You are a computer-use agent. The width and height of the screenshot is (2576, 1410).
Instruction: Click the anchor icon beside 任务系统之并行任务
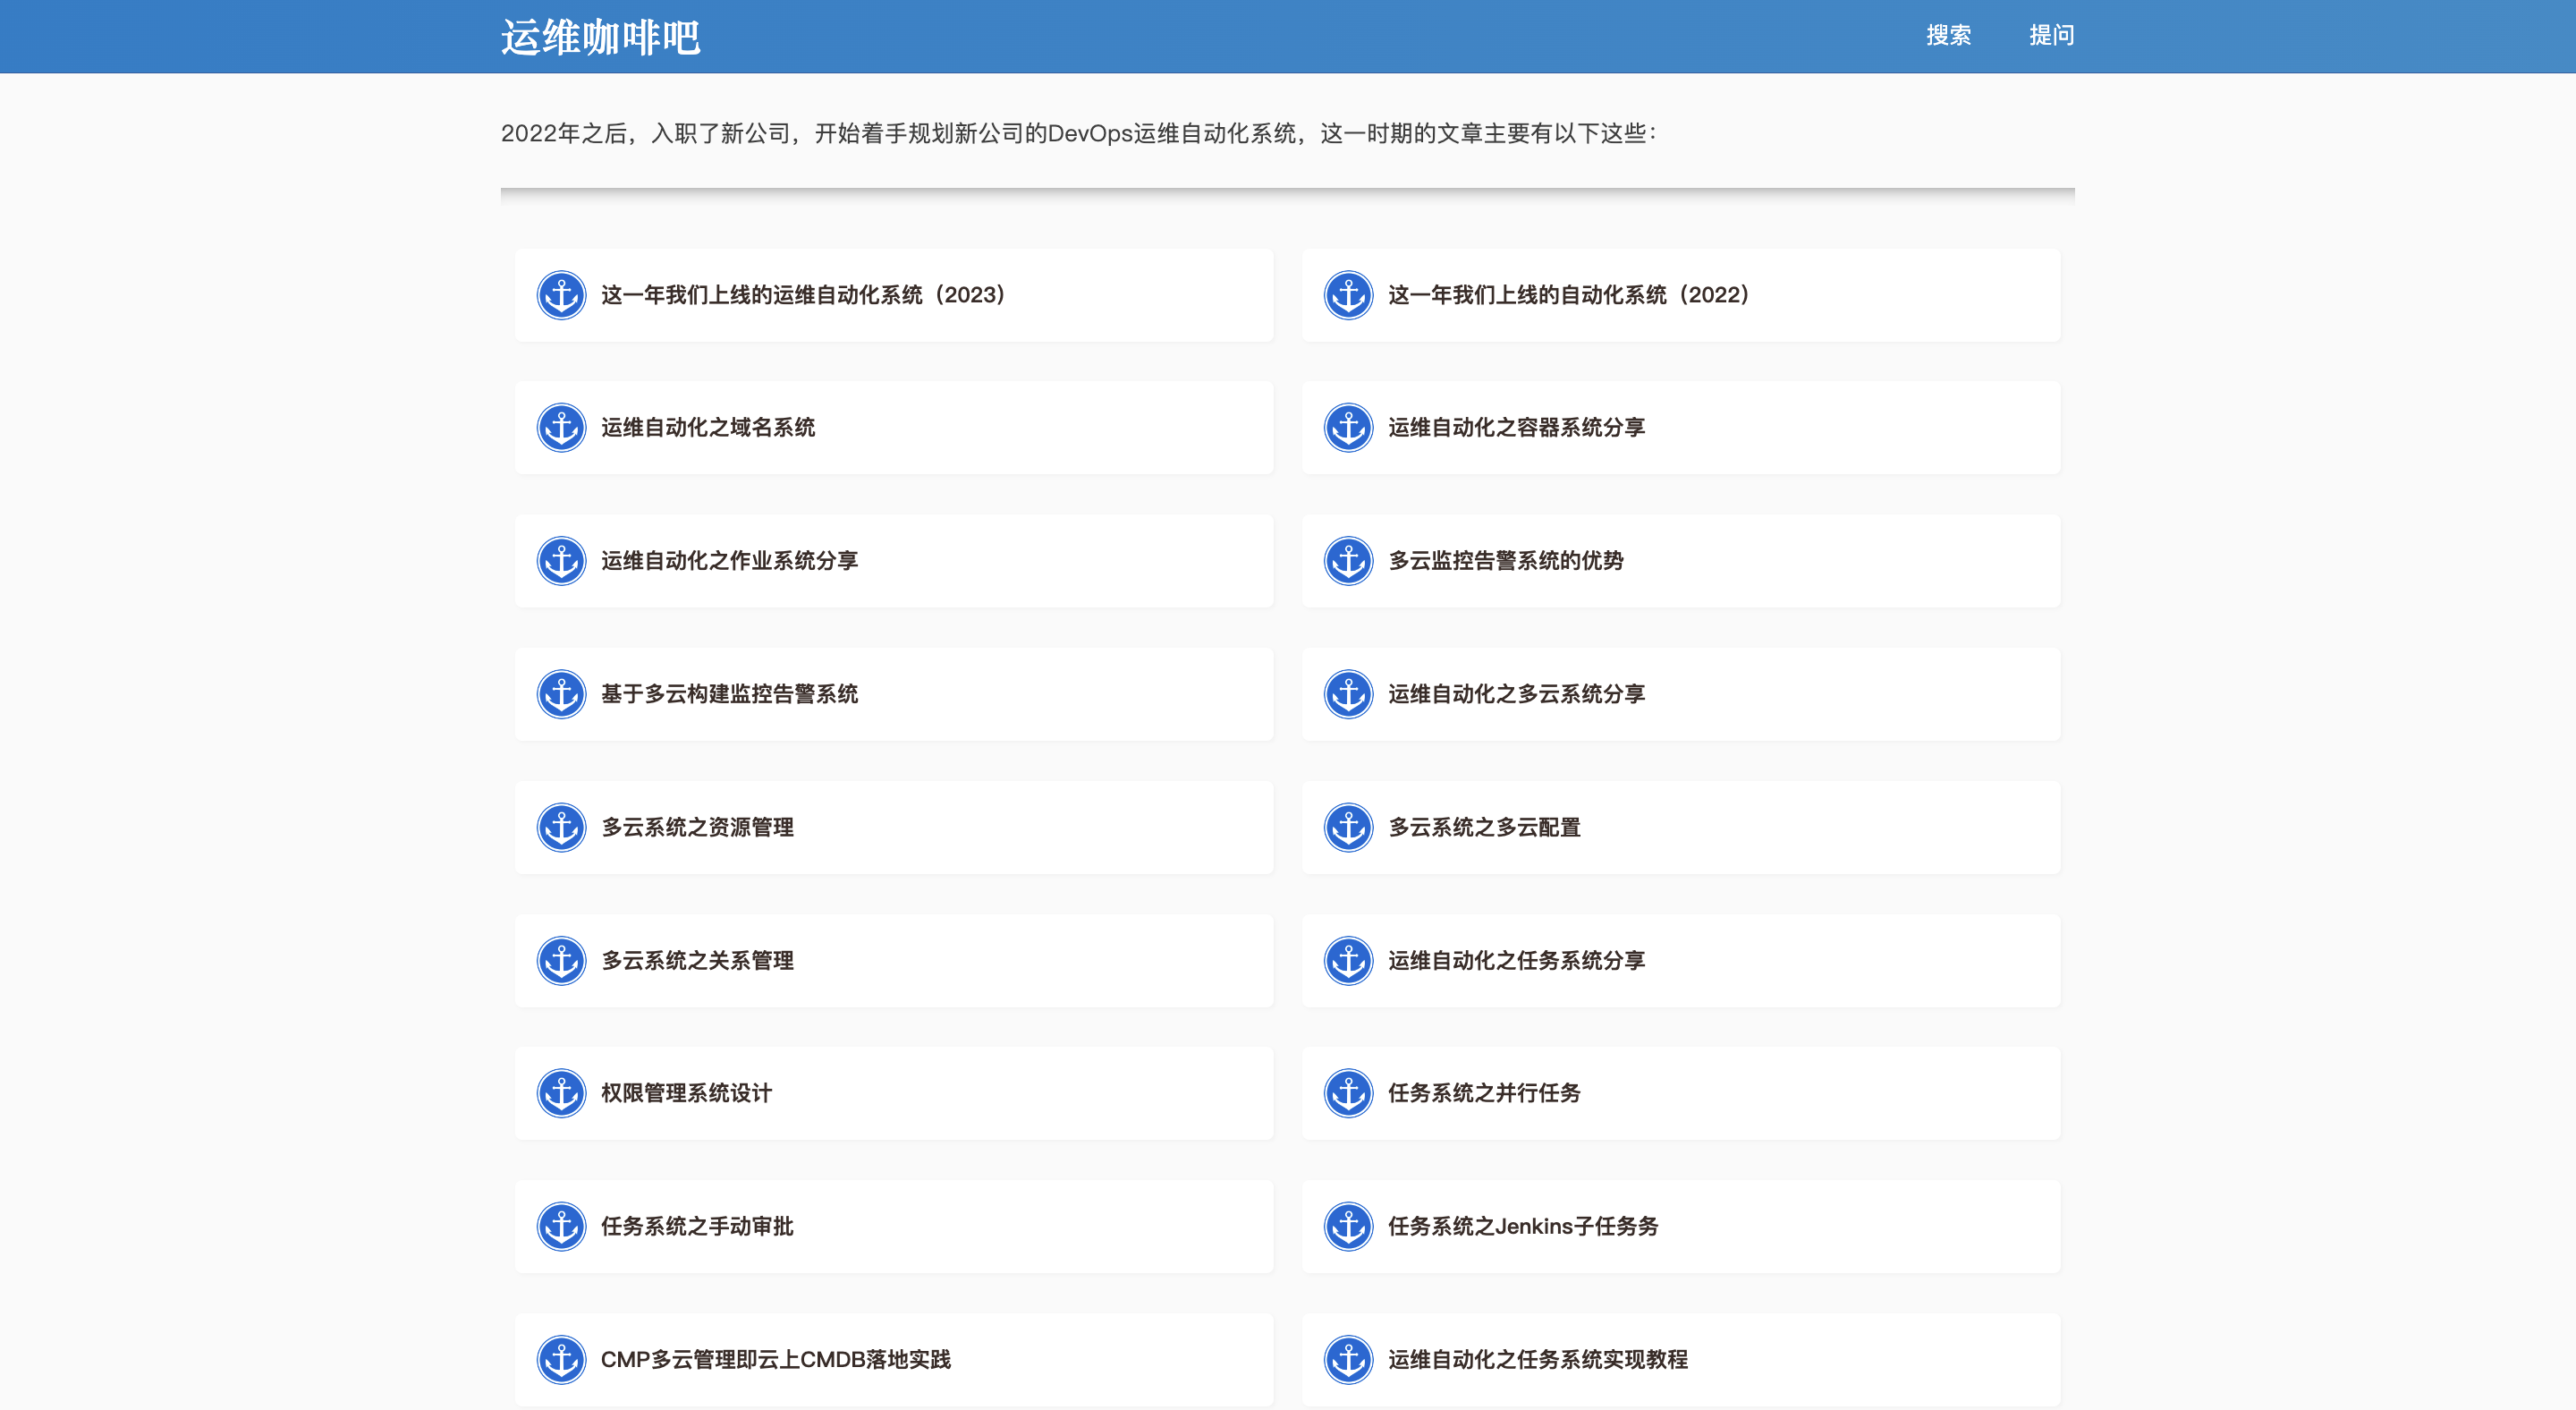pyautogui.click(x=1348, y=1093)
